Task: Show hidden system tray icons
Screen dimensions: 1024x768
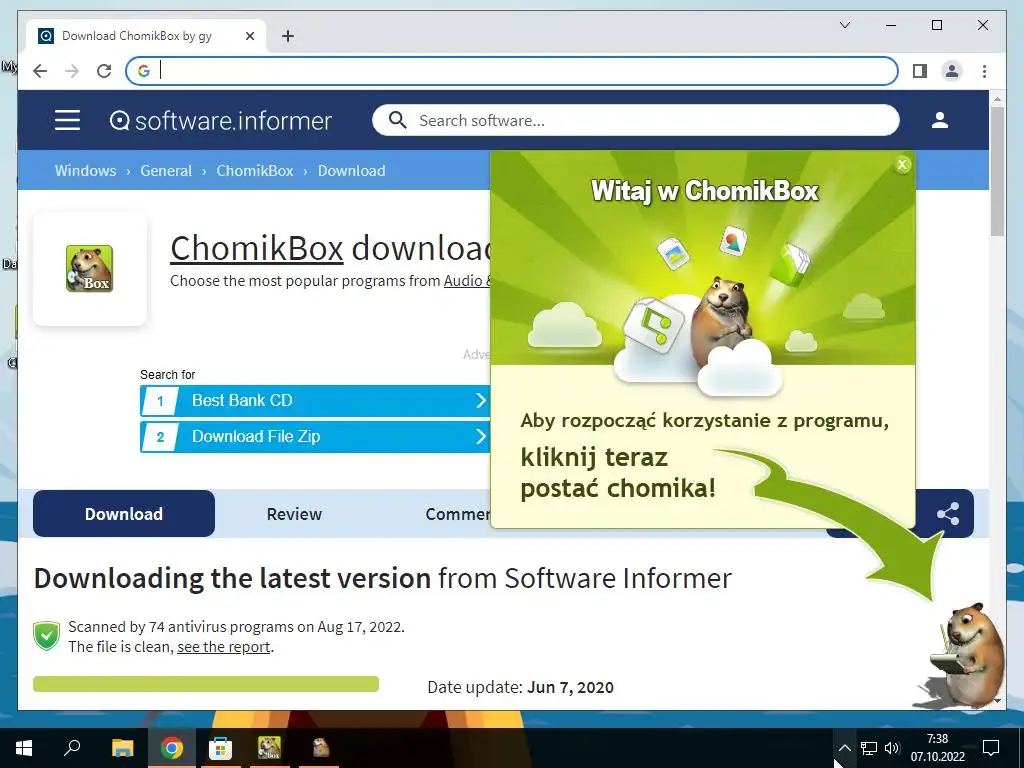Action: pyautogui.click(x=844, y=748)
